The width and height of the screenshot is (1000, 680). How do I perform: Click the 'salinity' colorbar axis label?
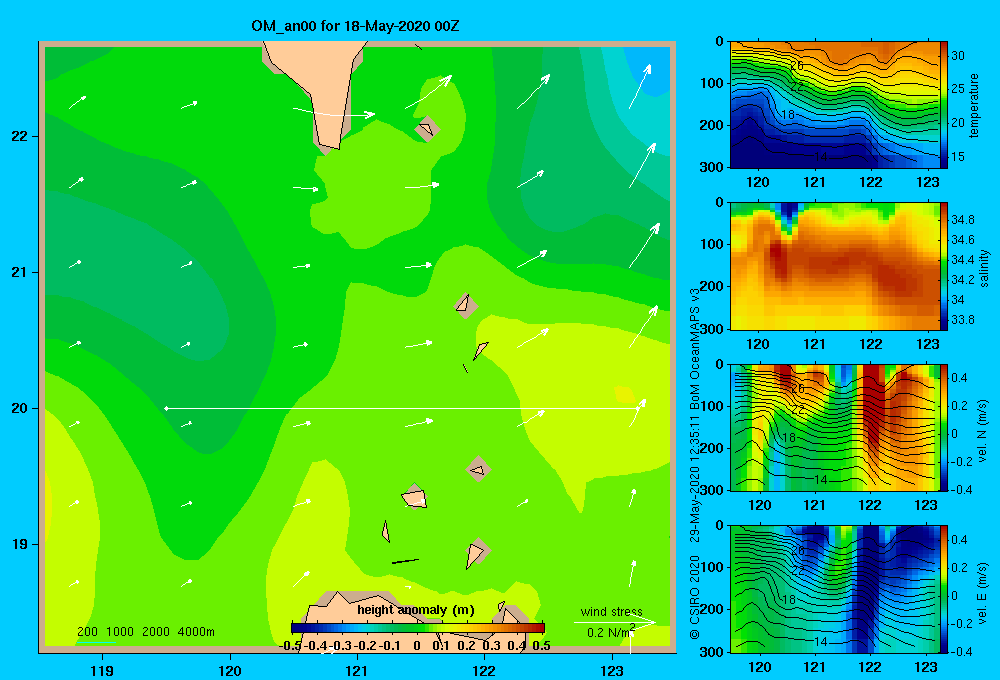click(984, 268)
